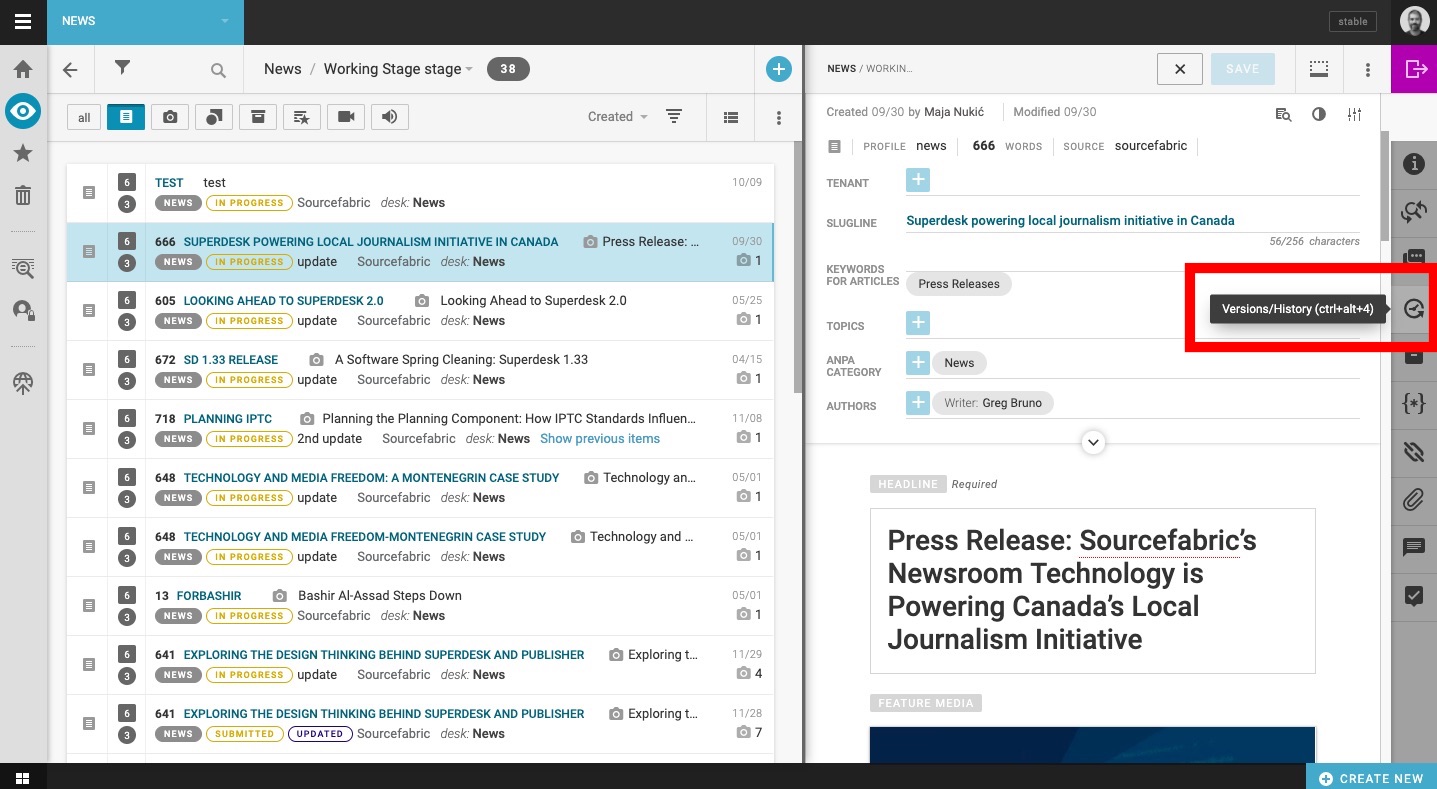The width and height of the screenshot is (1437, 789).
Task: Open Monitoring with the eye icon
Action: (22, 111)
